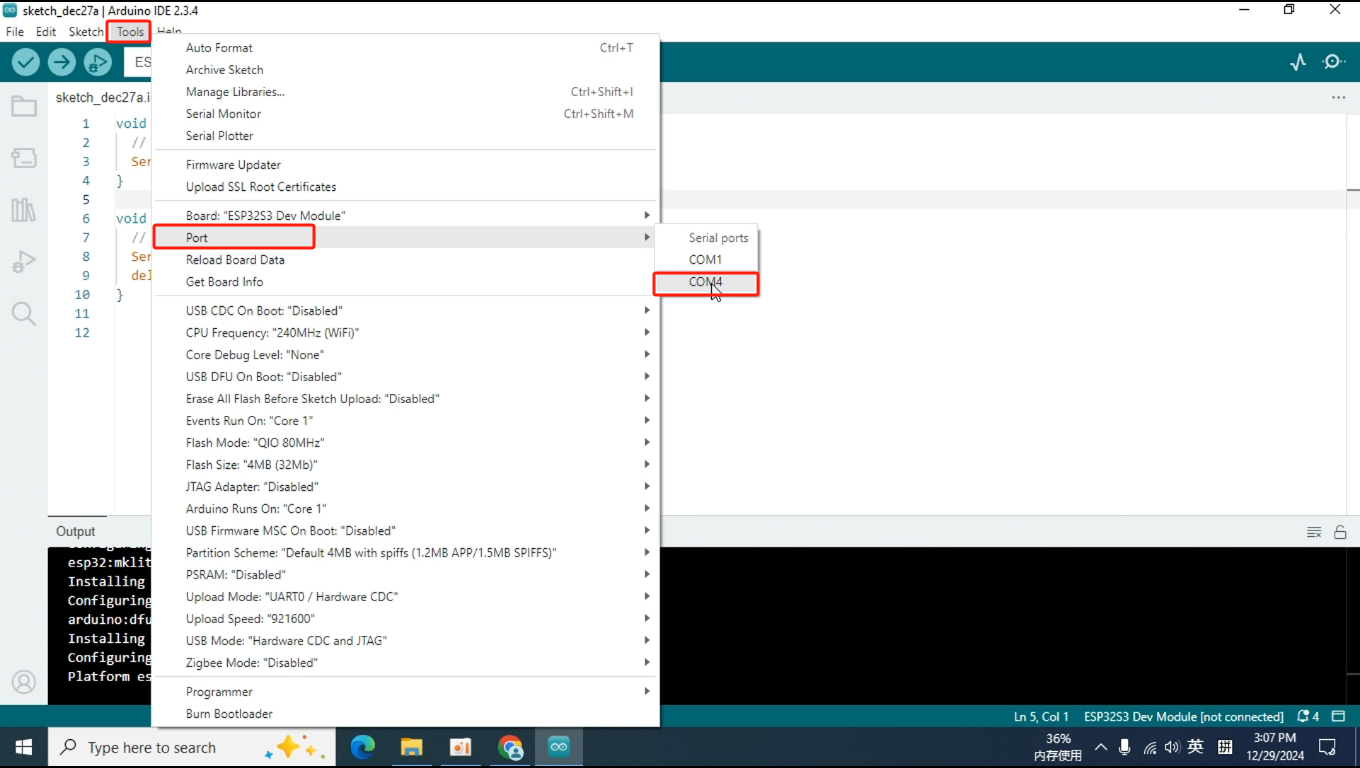Open Google Chrome from taskbar
1360x768 pixels.
click(510, 747)
